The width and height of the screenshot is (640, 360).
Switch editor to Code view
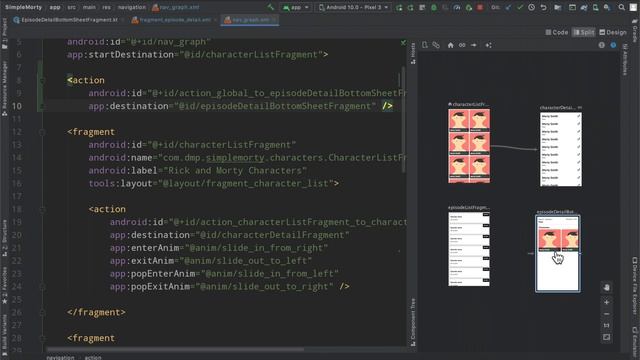(557, 32)
